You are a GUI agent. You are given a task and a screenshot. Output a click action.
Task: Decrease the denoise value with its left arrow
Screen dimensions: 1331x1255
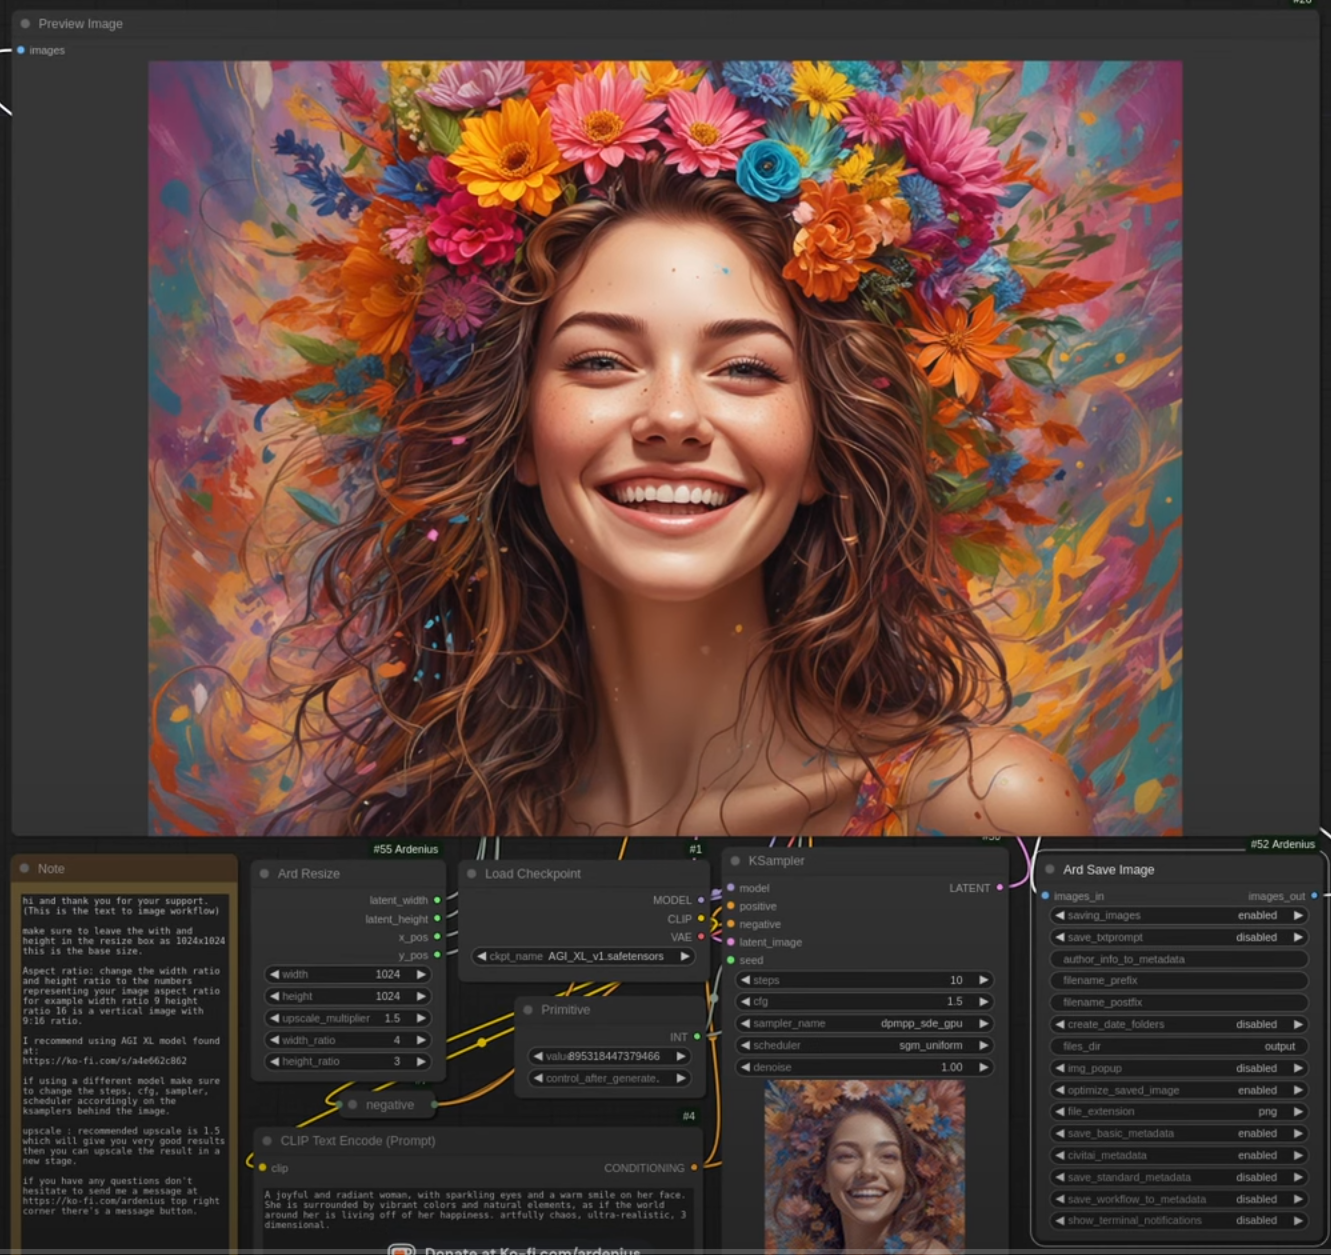tap(745, 1067)
